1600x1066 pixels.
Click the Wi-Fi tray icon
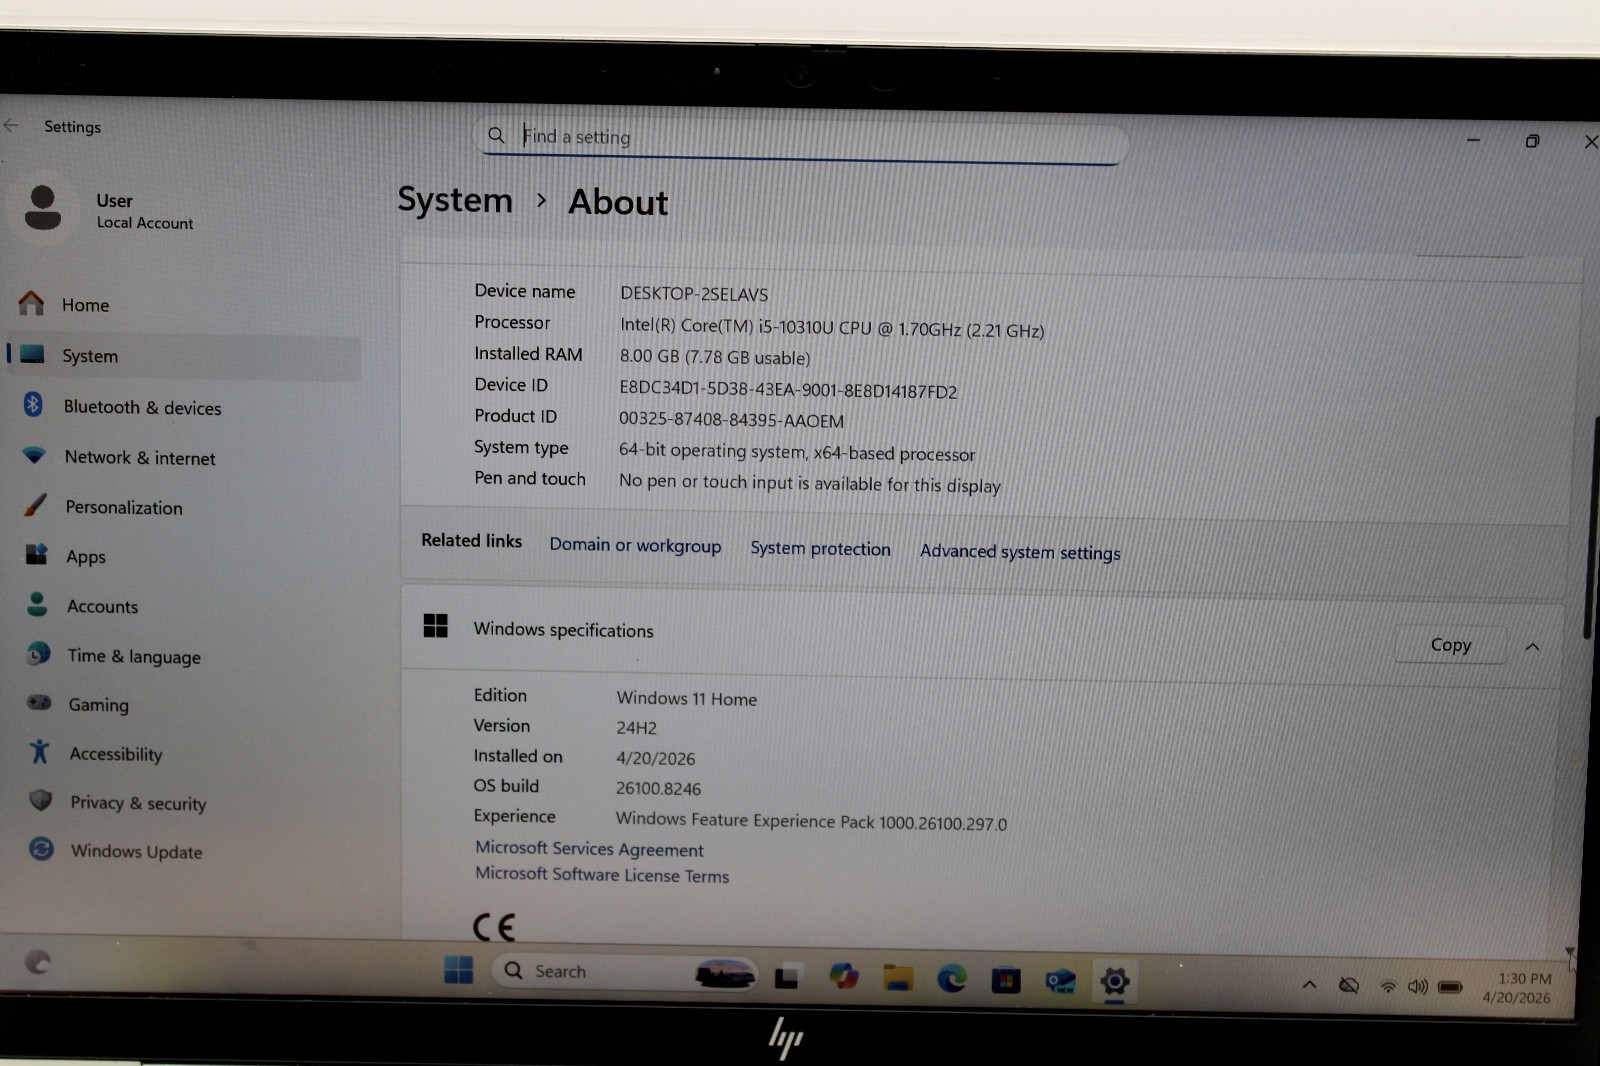point(1388,987)
